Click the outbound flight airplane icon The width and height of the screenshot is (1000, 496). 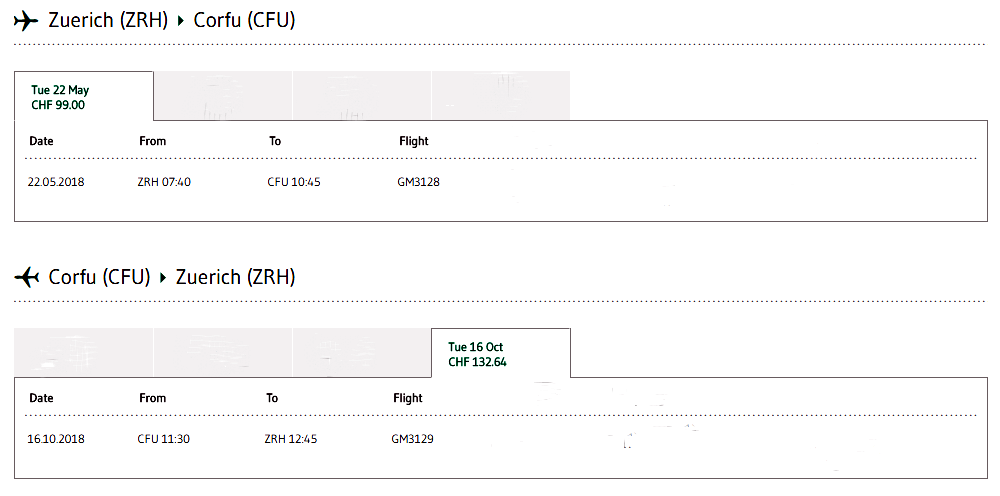point(26,21)
